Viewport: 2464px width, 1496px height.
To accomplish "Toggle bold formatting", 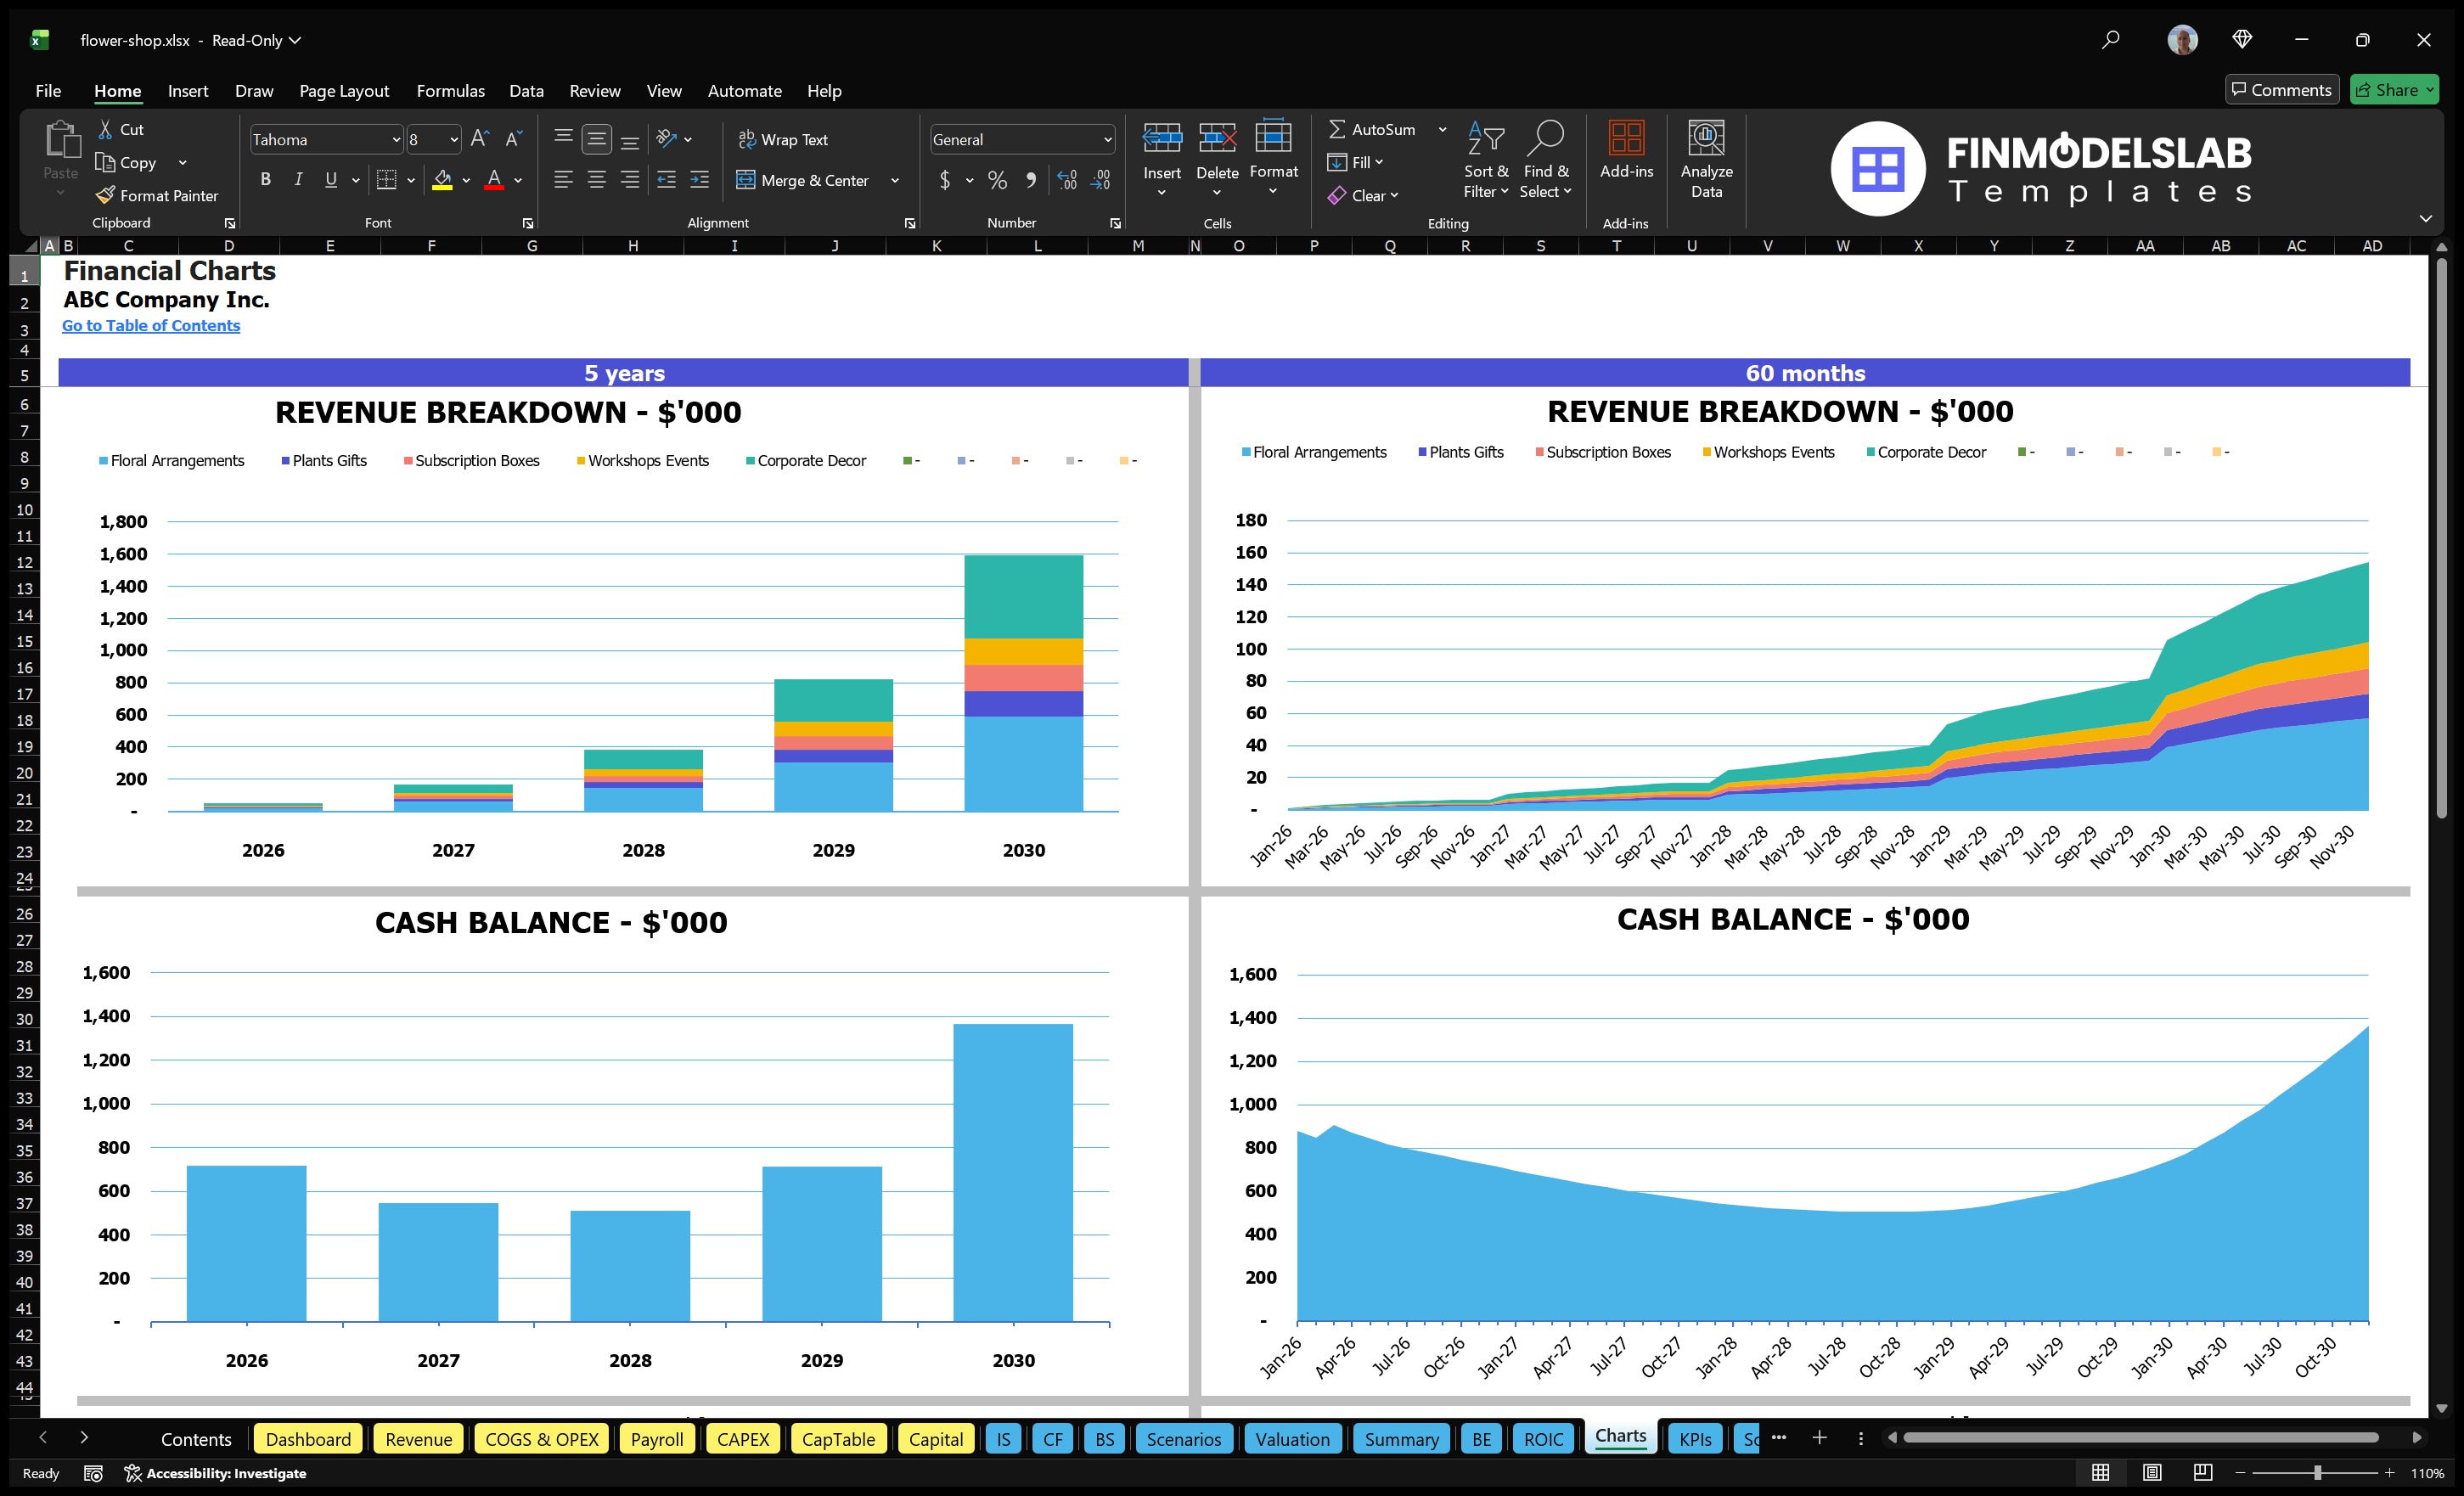I will coord(265,179).
